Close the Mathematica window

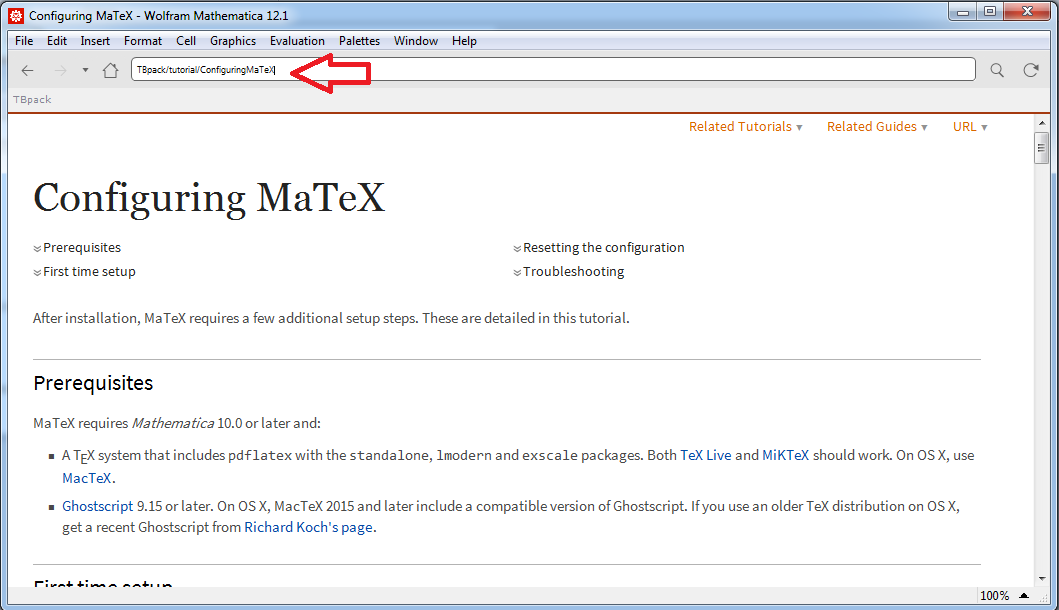pos(1028,11)
